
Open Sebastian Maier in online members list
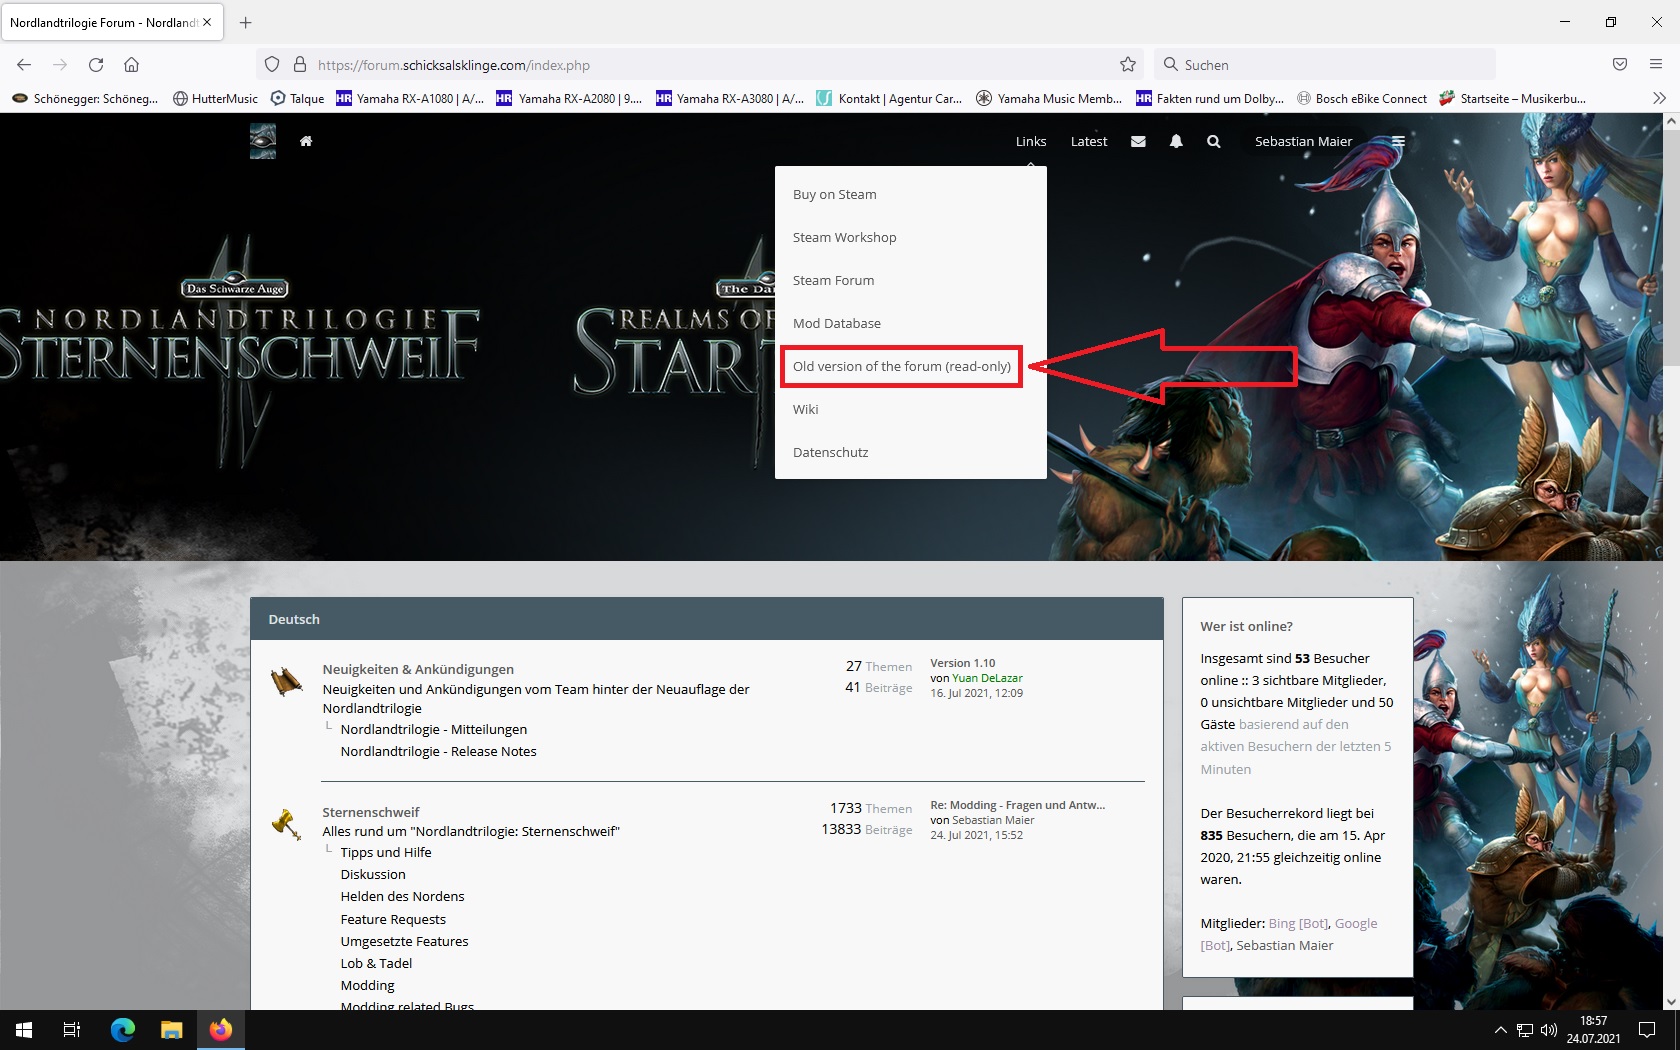click(x=1284, y=945)
